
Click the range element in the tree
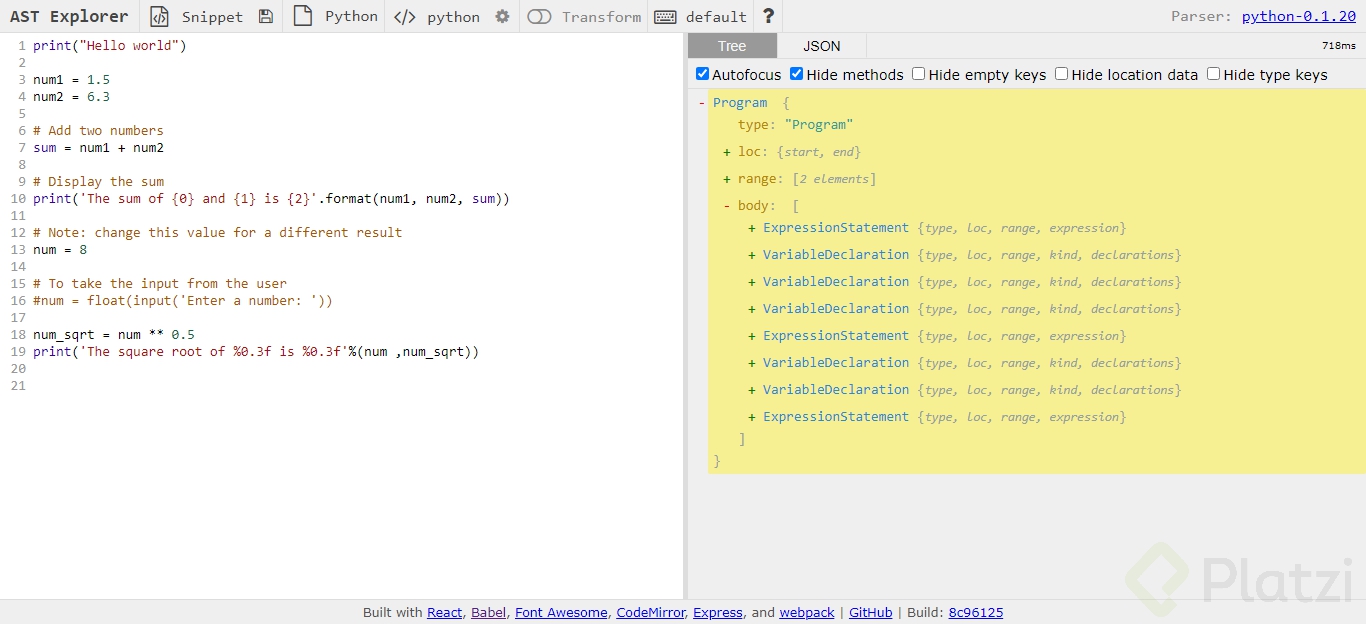point(760,178)
